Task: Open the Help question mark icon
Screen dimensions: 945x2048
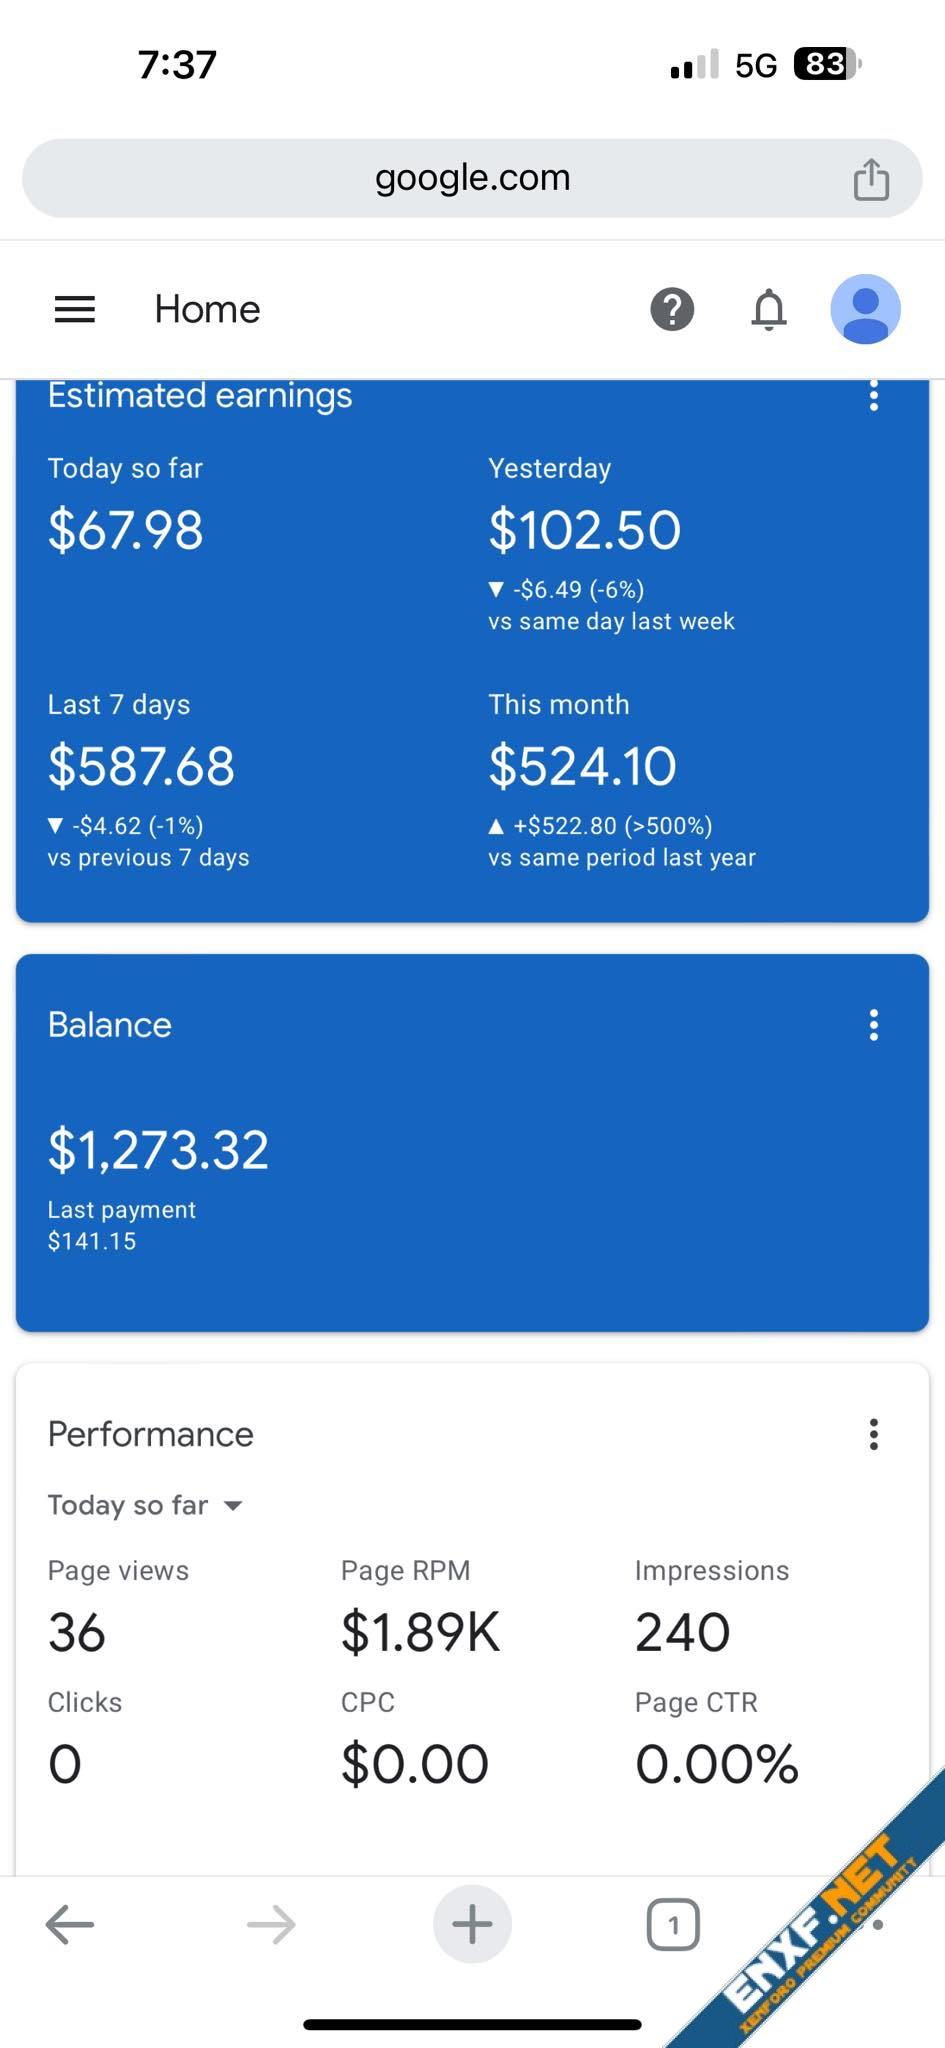Action: click(x=672, y=309)
